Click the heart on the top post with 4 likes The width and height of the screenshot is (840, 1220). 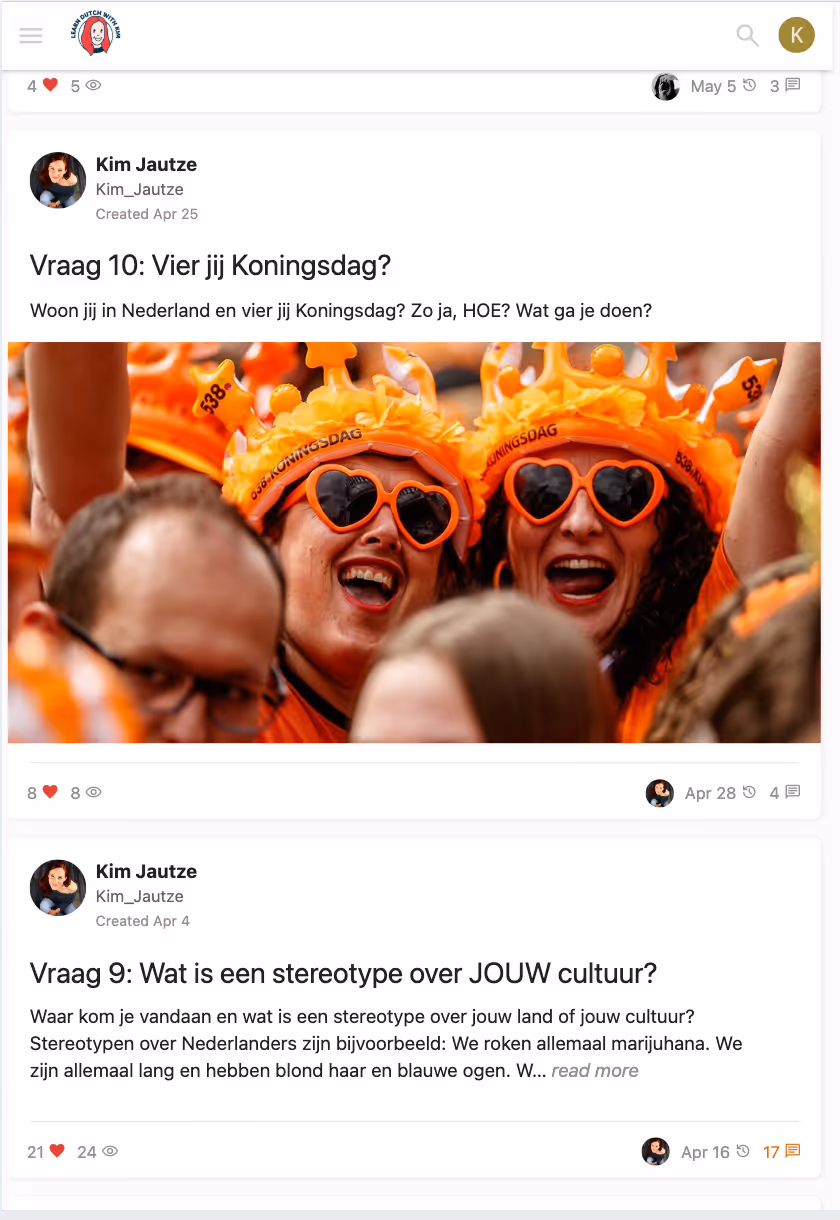click(50, 85)
